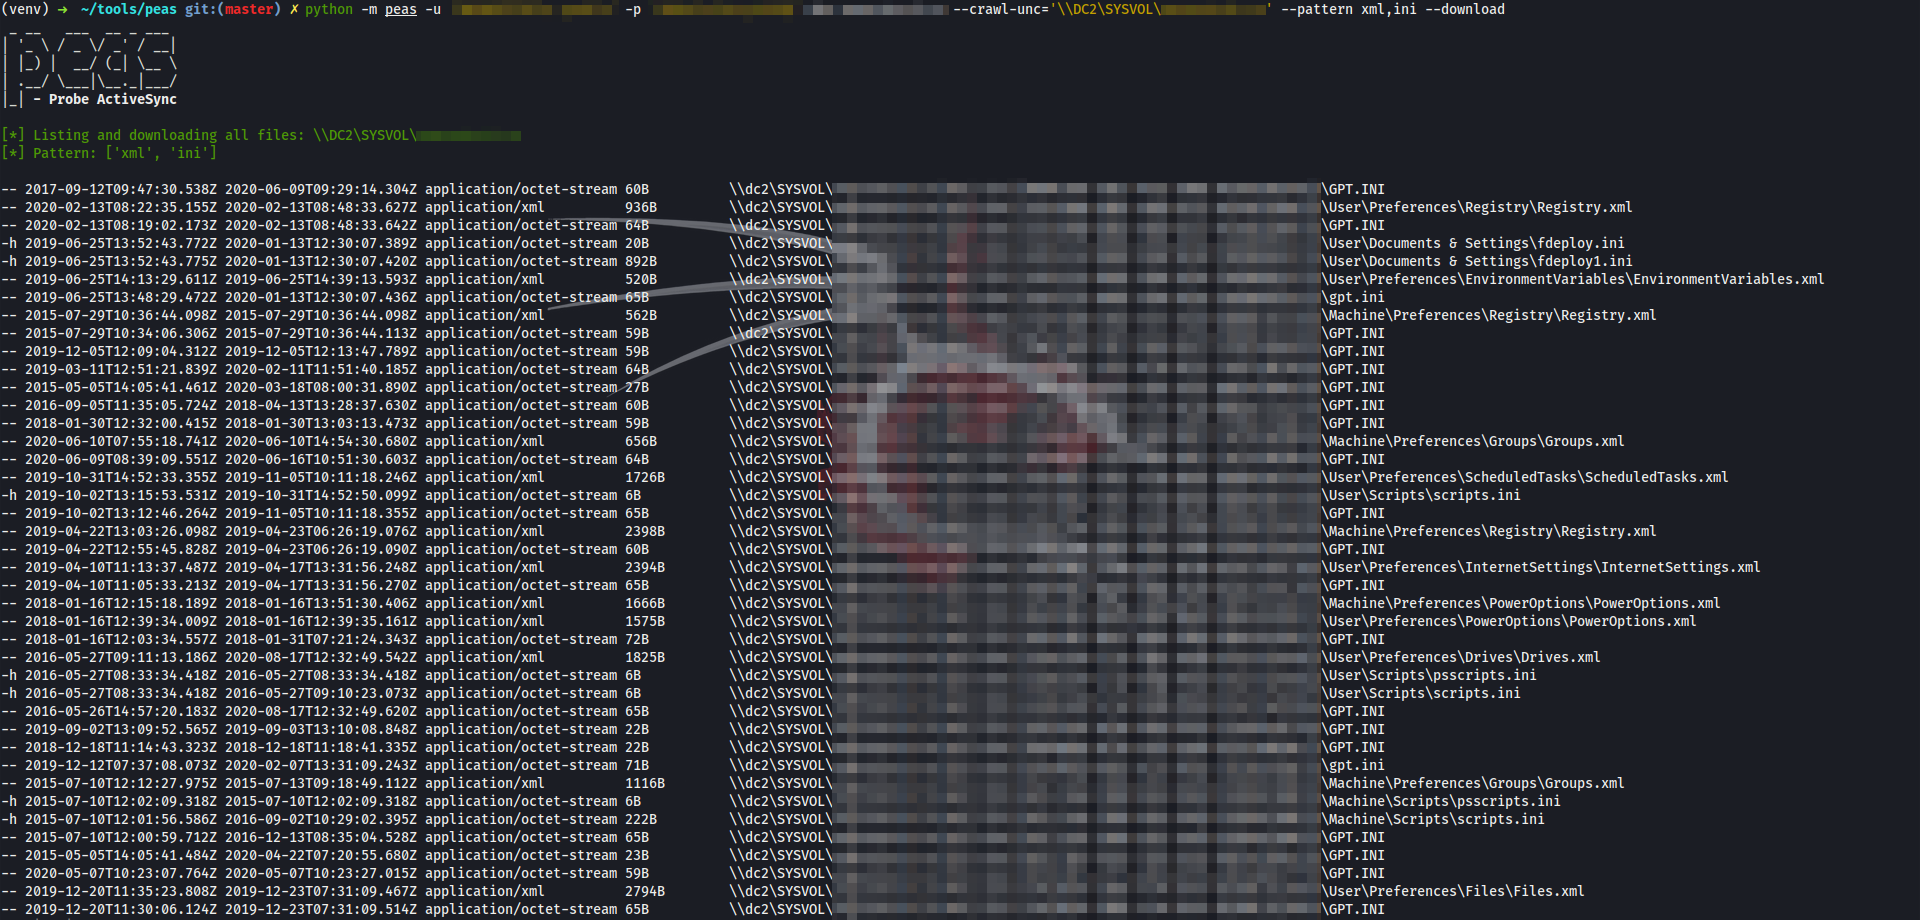
Task: Click the 'Probe ActiveSync' banner text
Action: [x=112, y=100]
